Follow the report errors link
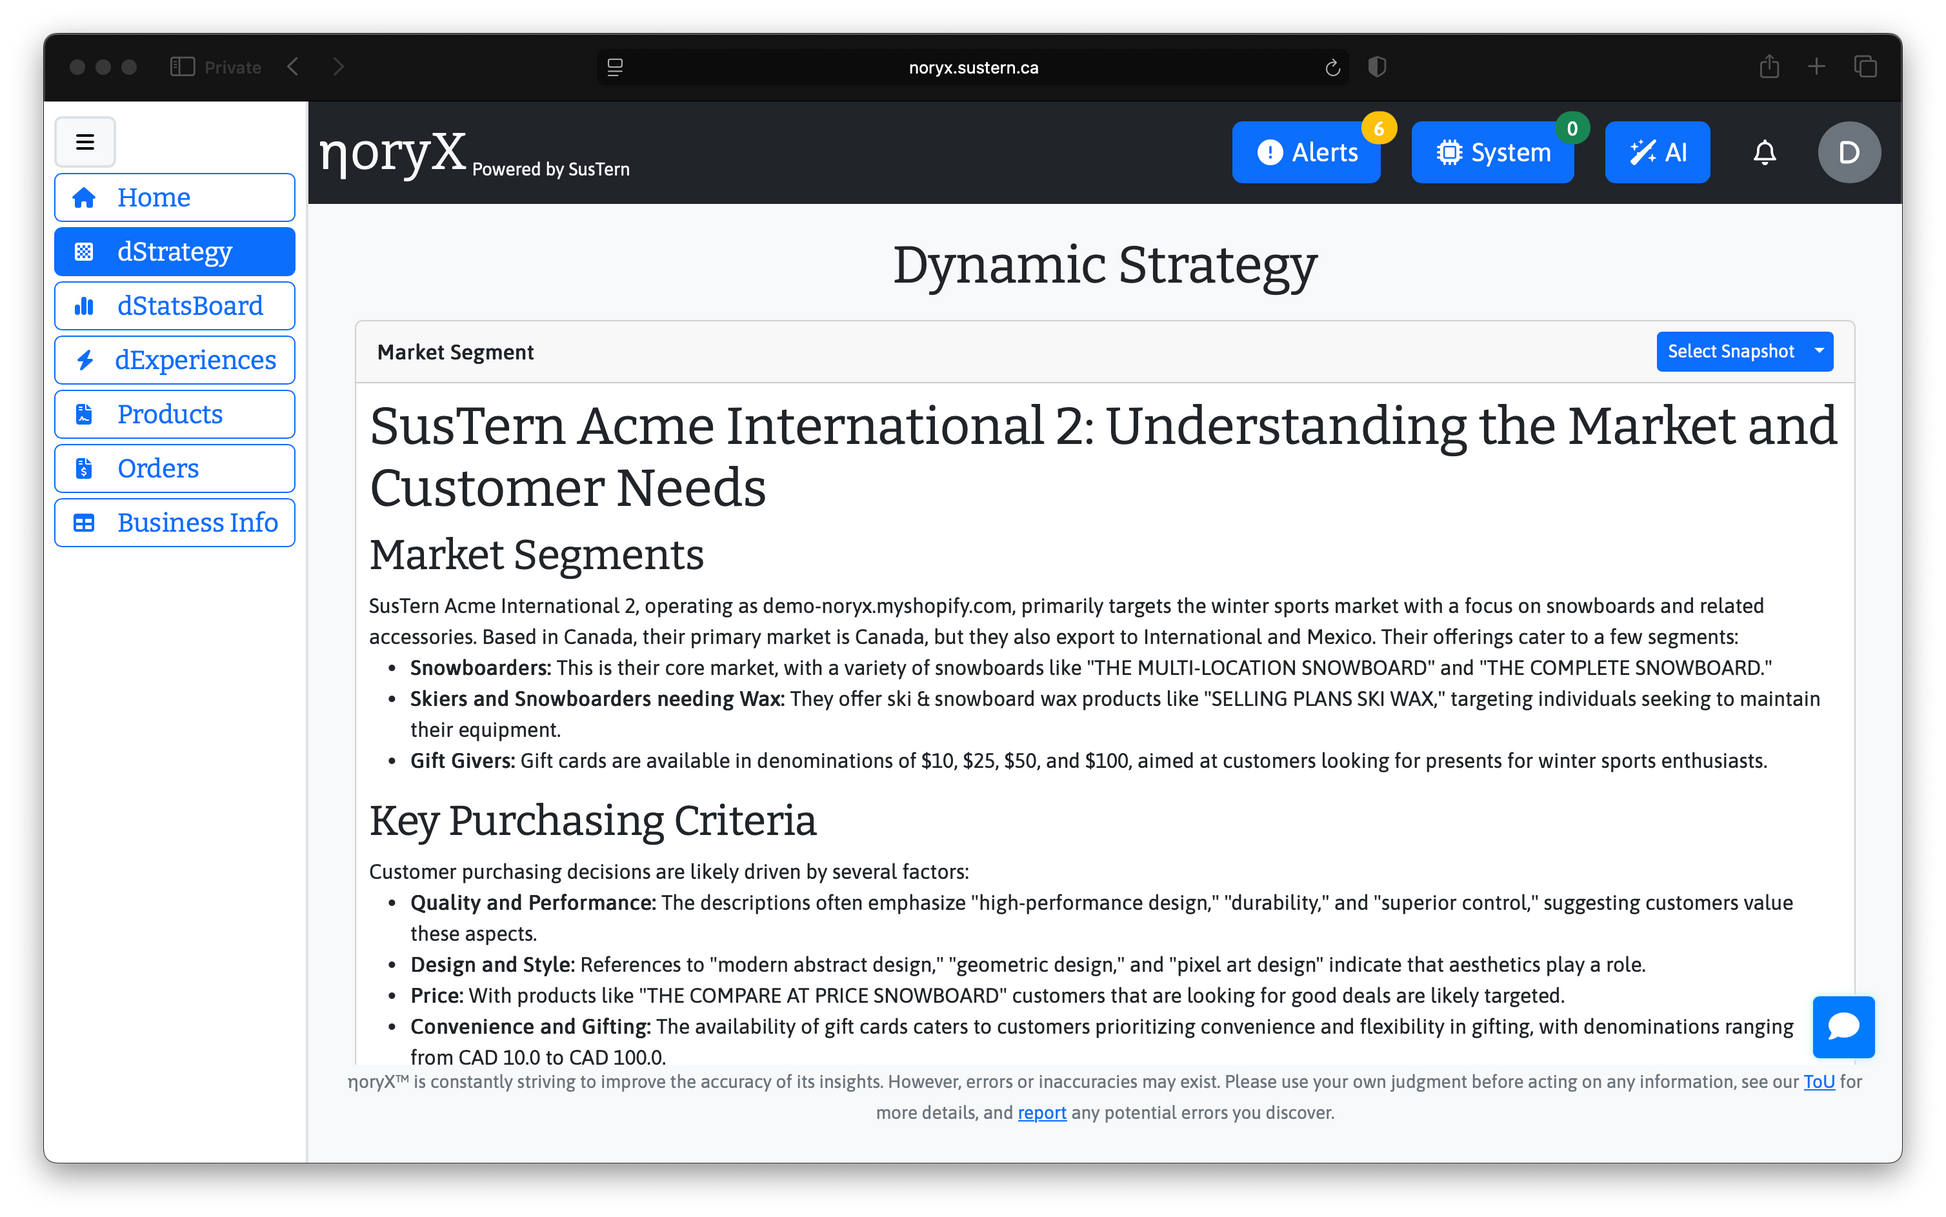The width and height of the screenshot is (1946, 1217). click(x=1042, y=1113)
